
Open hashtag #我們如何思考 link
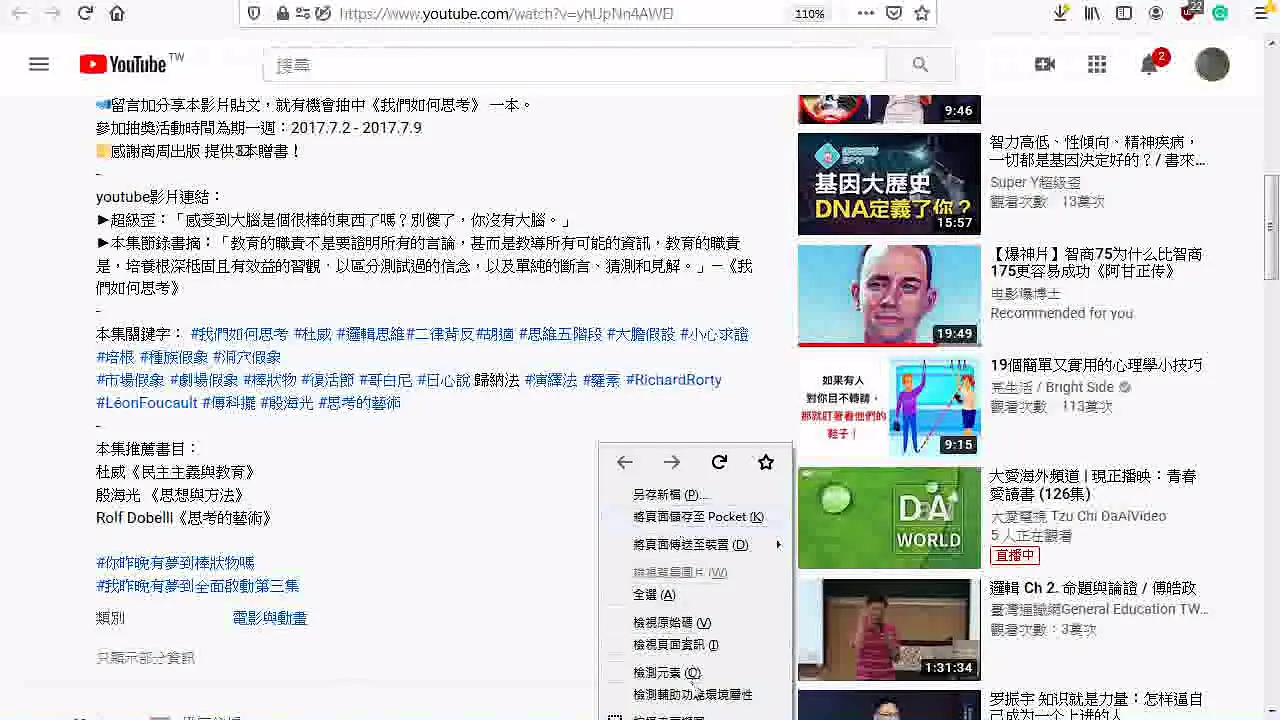coord(239,335)
